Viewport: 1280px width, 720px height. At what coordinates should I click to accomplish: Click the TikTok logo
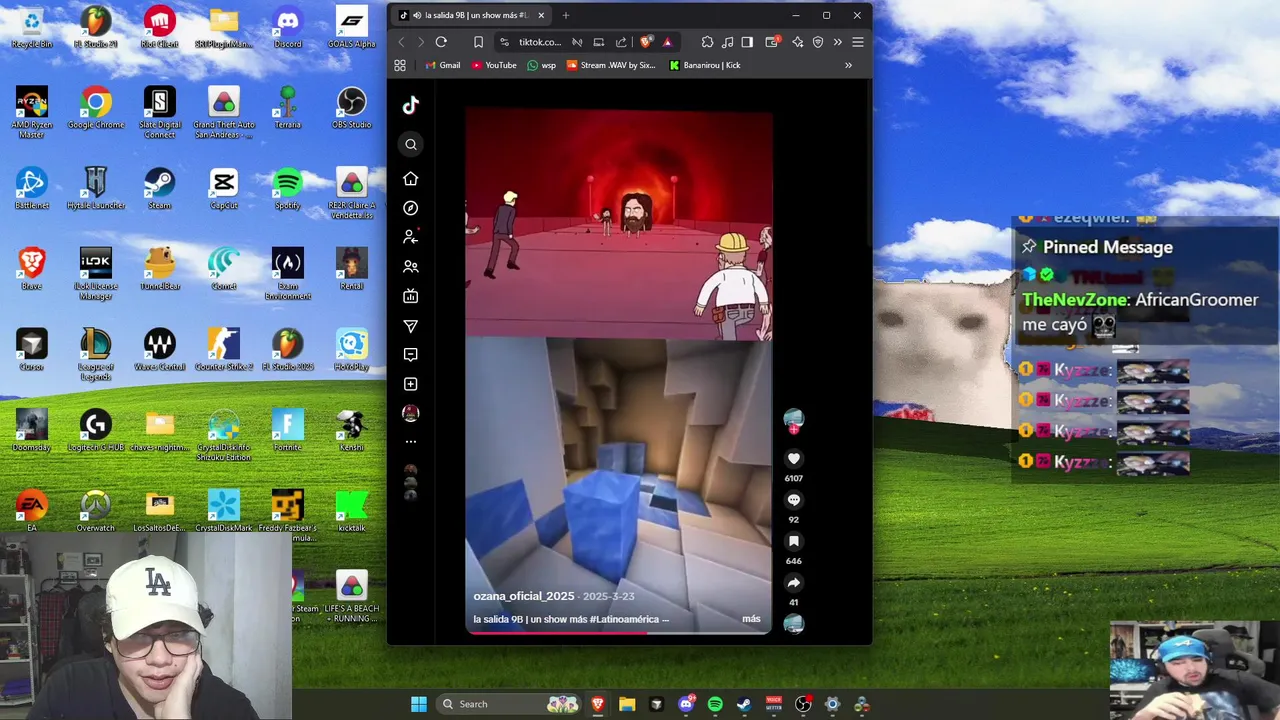[x=411, y=105]
